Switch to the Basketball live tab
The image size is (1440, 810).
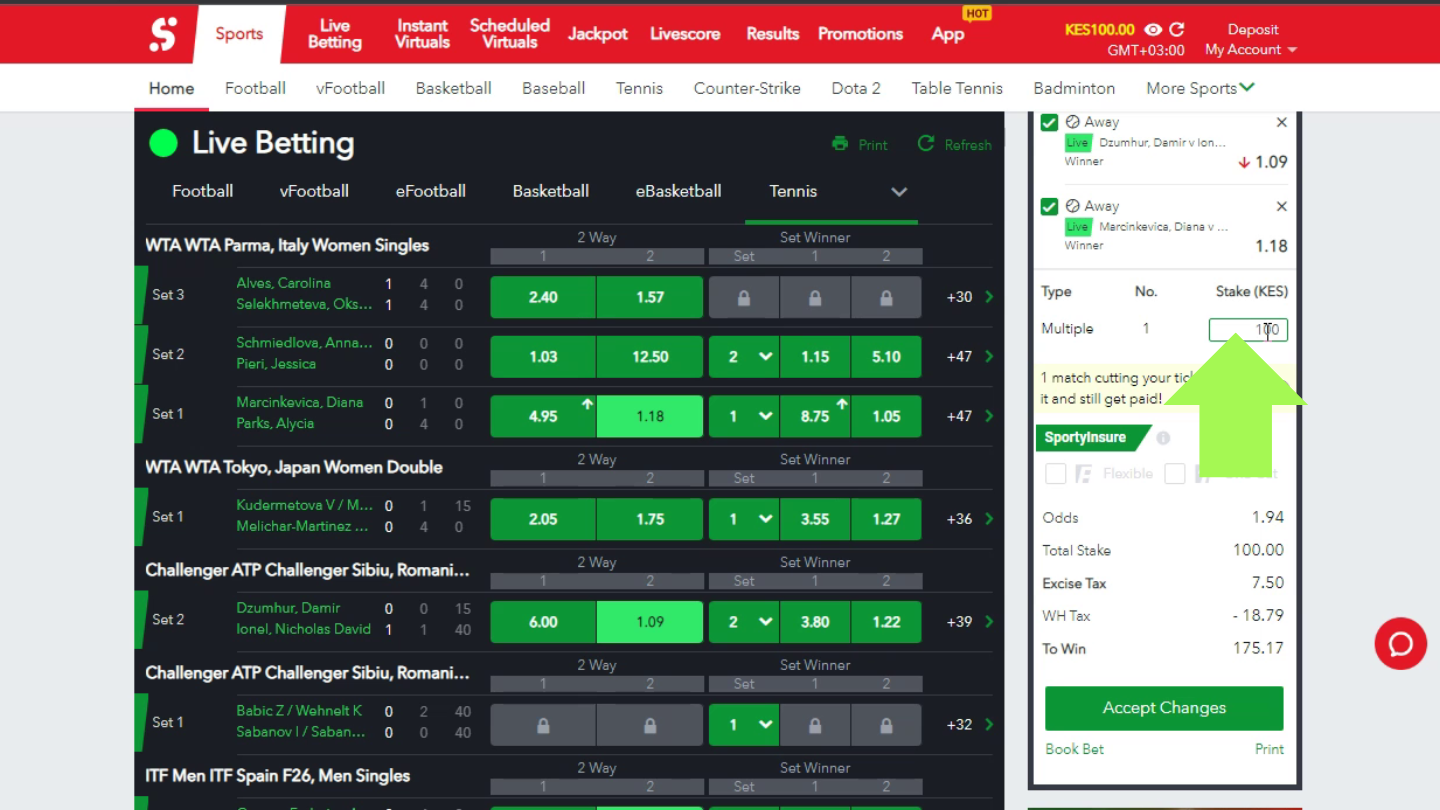coord(550,191)
